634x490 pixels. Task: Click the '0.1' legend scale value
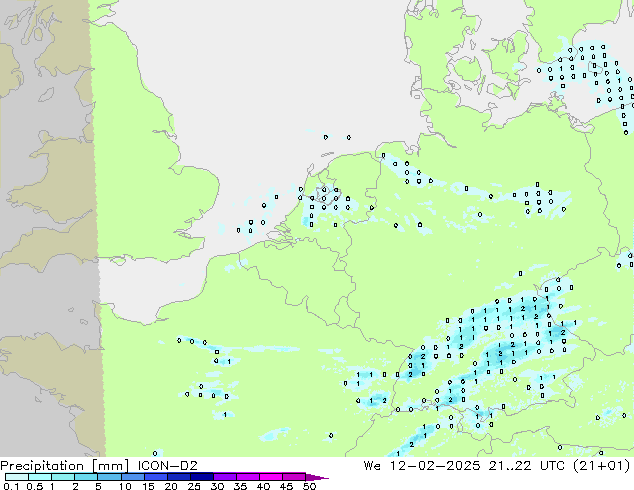[11, 486]
